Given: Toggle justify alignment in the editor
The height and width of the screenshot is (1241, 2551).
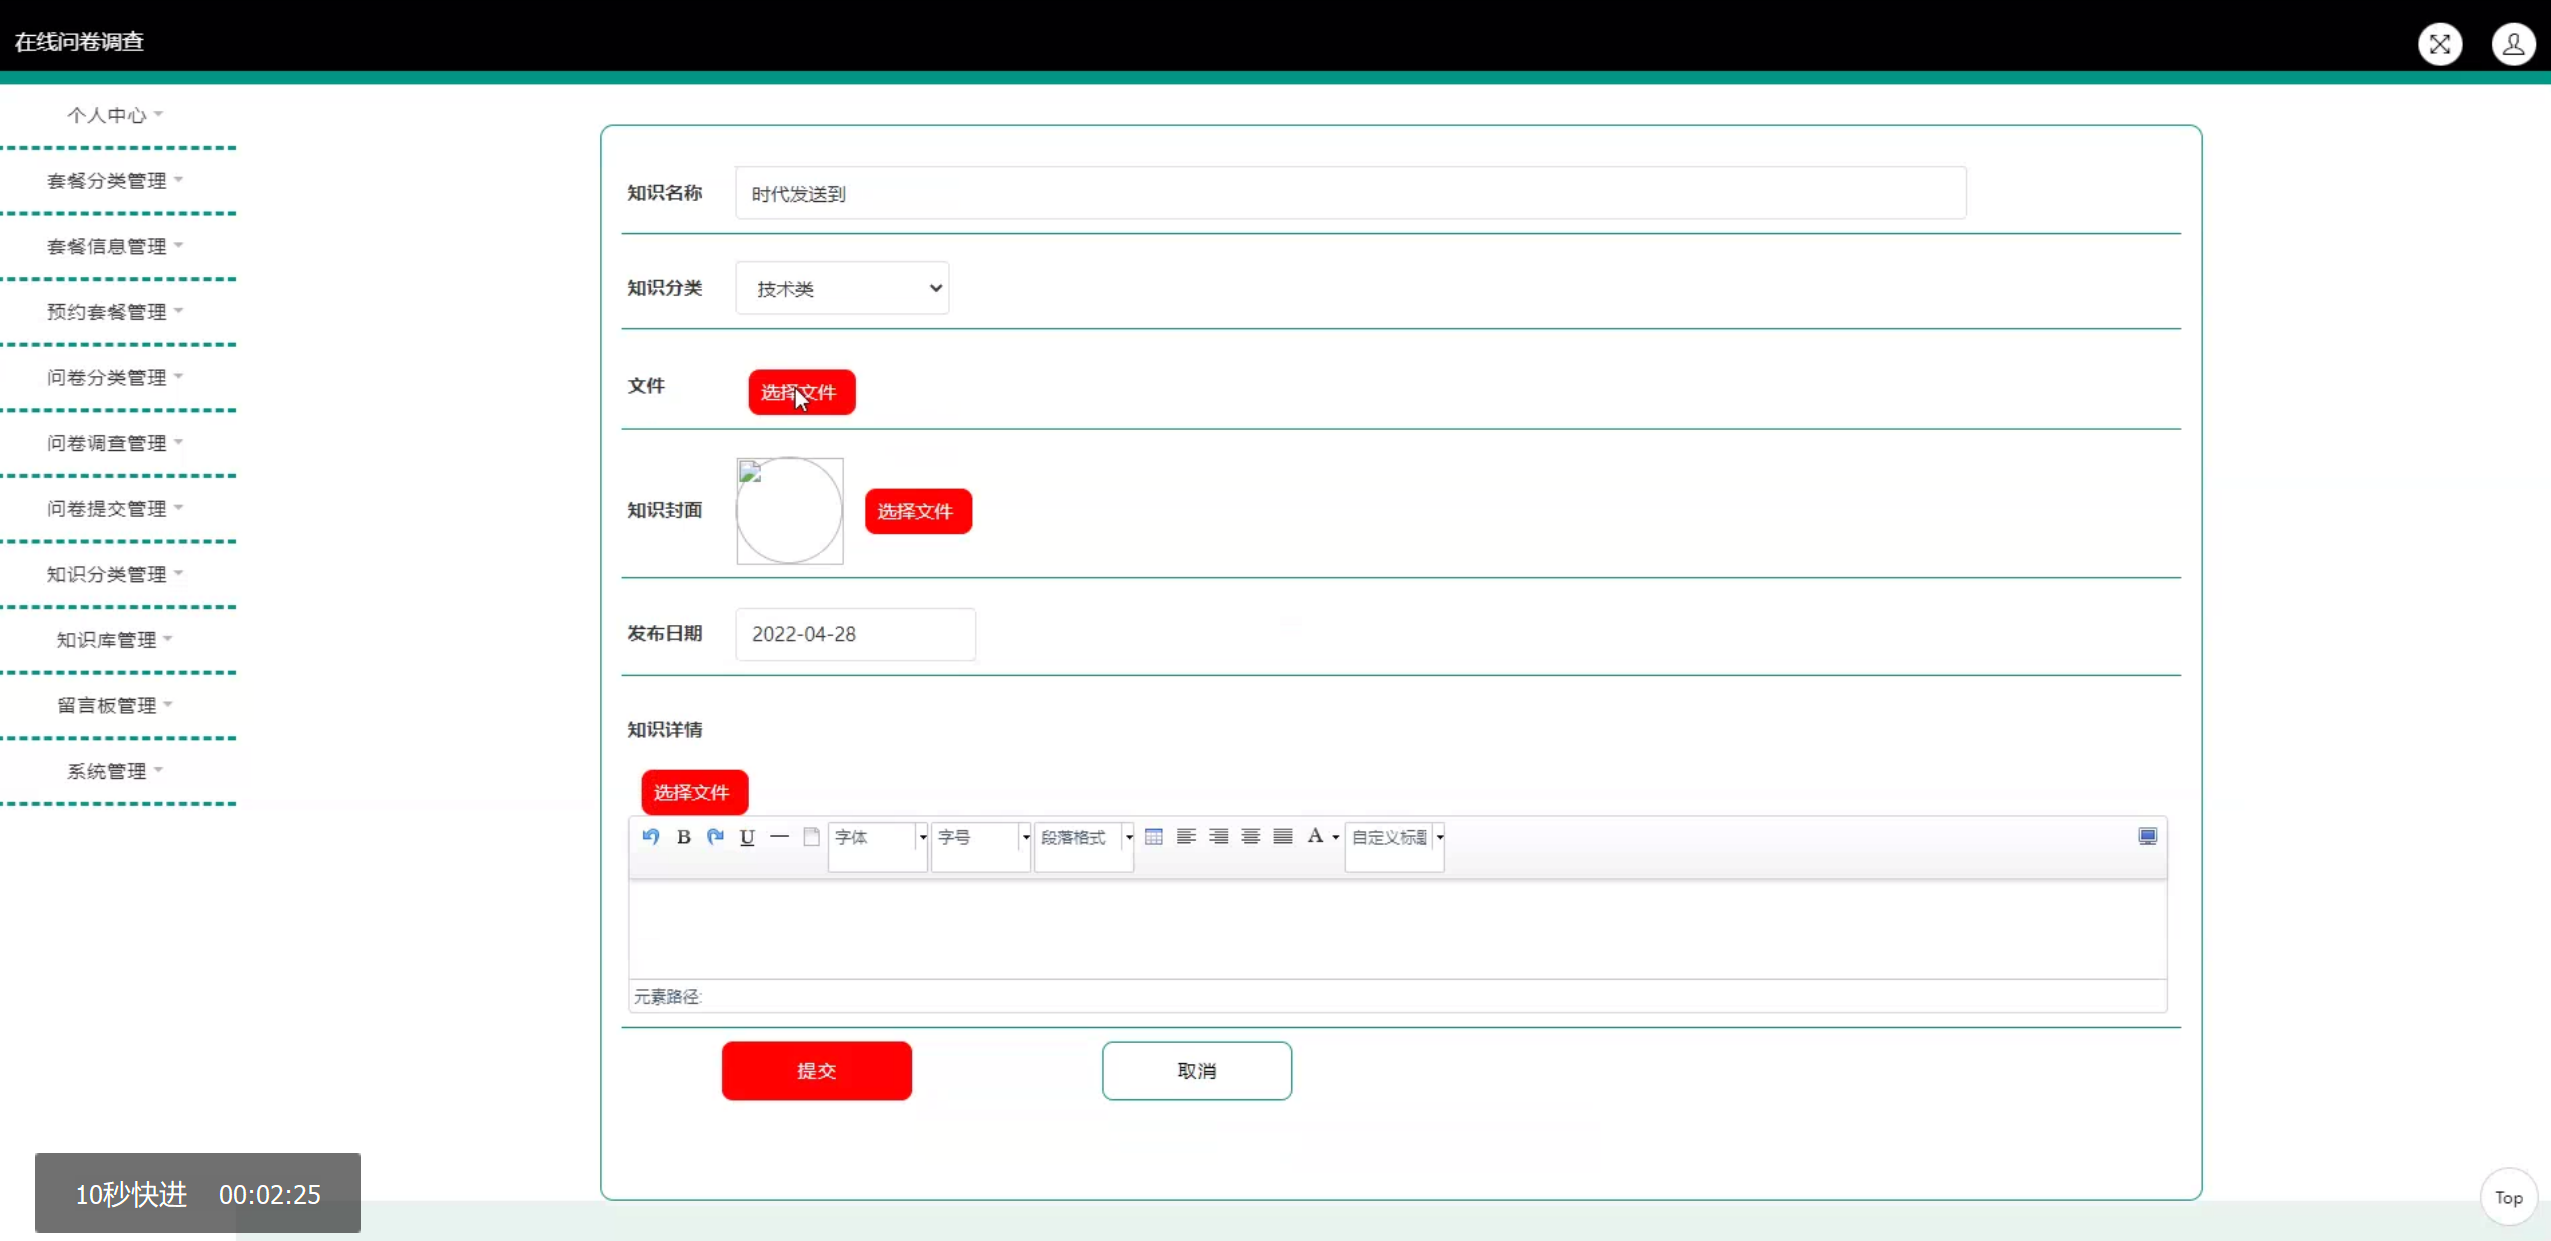Looking at the screenshot, I should pyautogui.click(x=1283, y=837).
